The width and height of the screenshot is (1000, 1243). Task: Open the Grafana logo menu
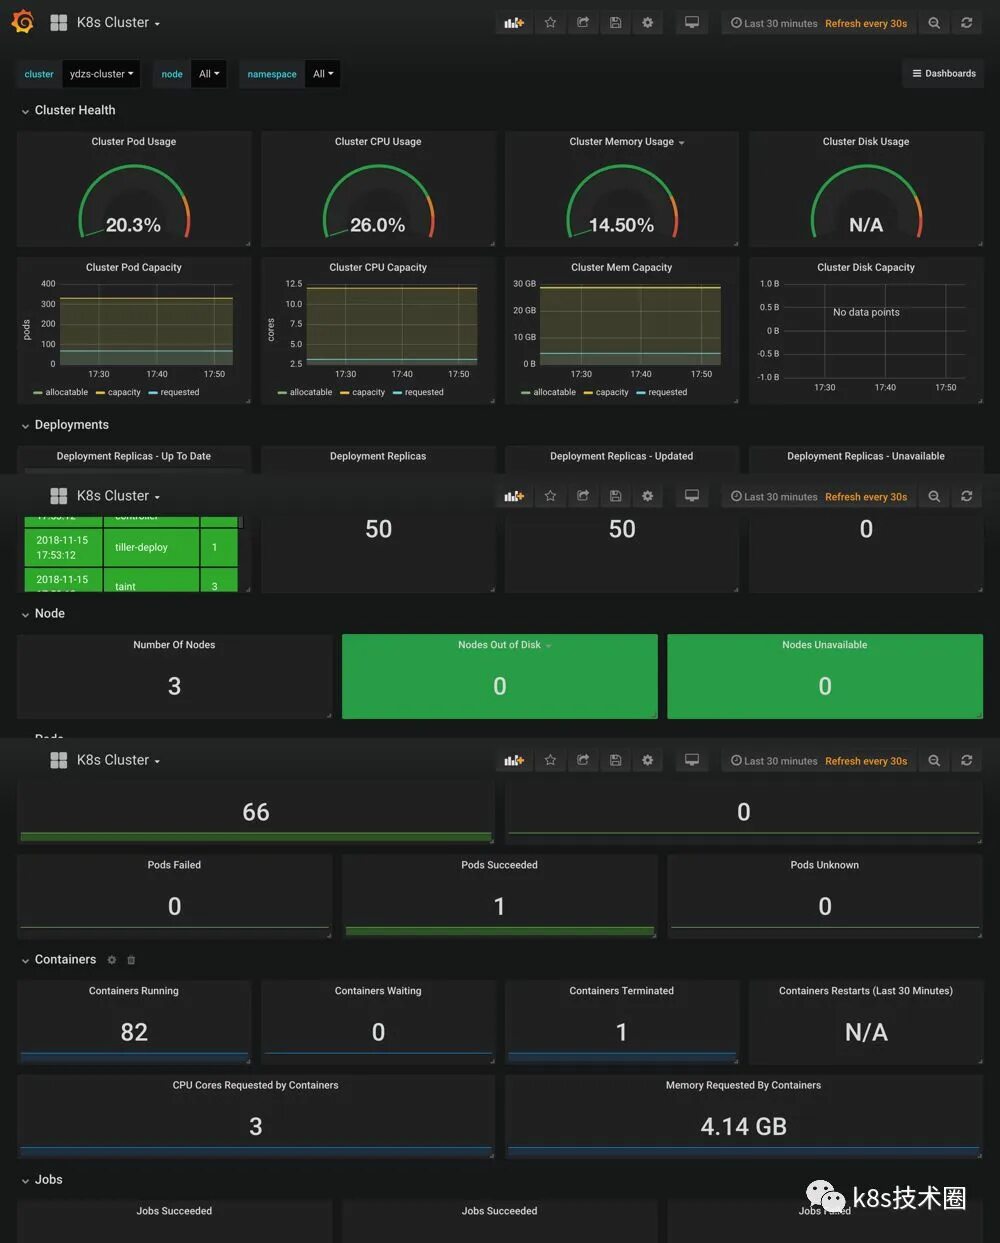point(22,21)
